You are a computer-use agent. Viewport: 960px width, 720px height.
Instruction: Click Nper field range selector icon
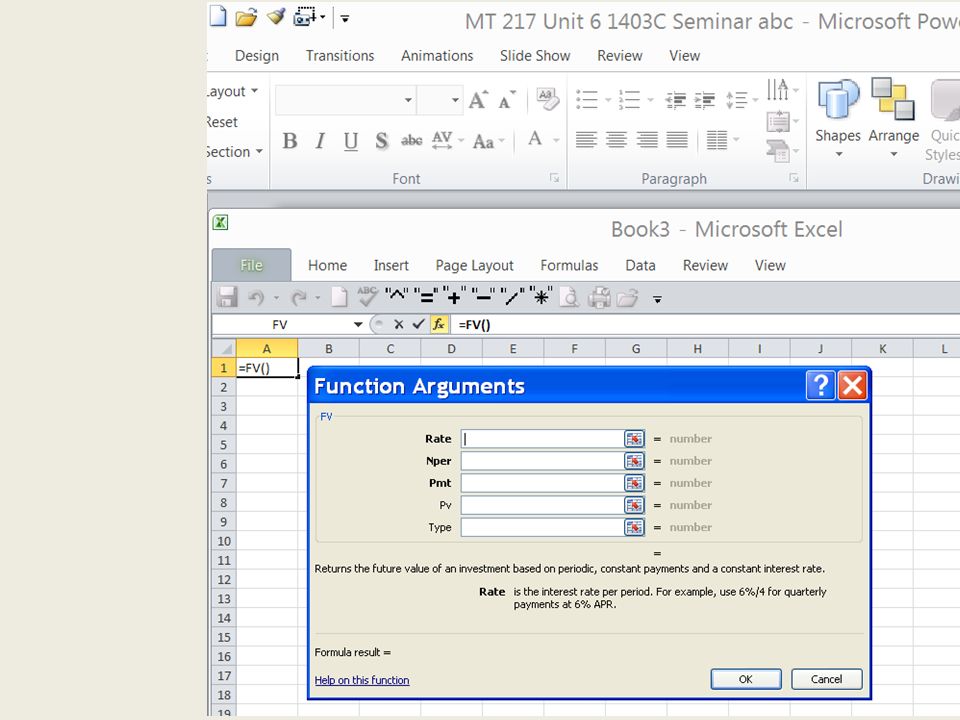(x=634, y=461)
